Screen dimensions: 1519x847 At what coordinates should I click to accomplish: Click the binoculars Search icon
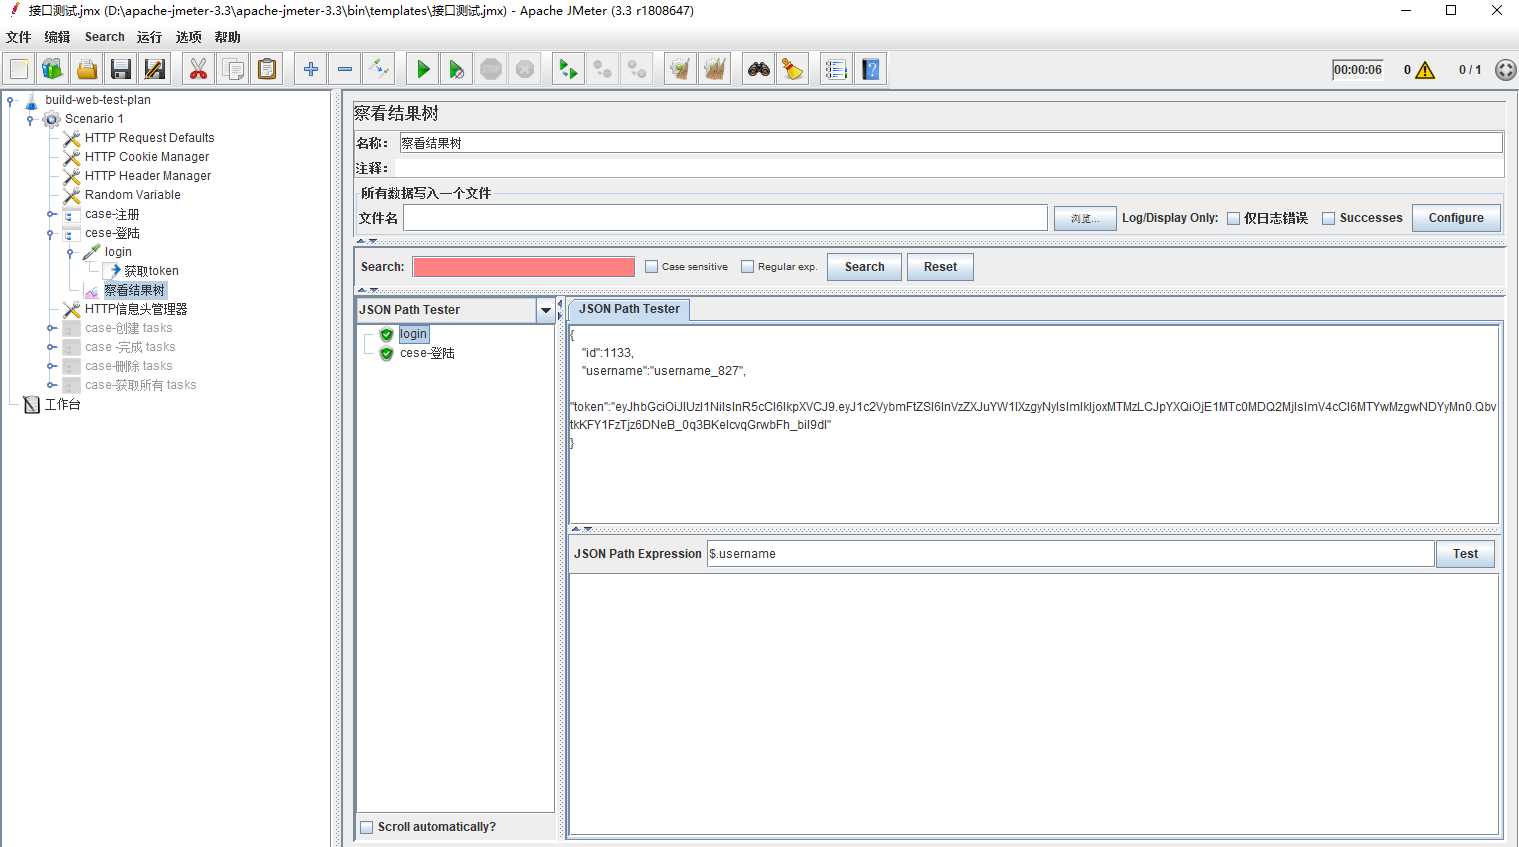tap(759, 69)
